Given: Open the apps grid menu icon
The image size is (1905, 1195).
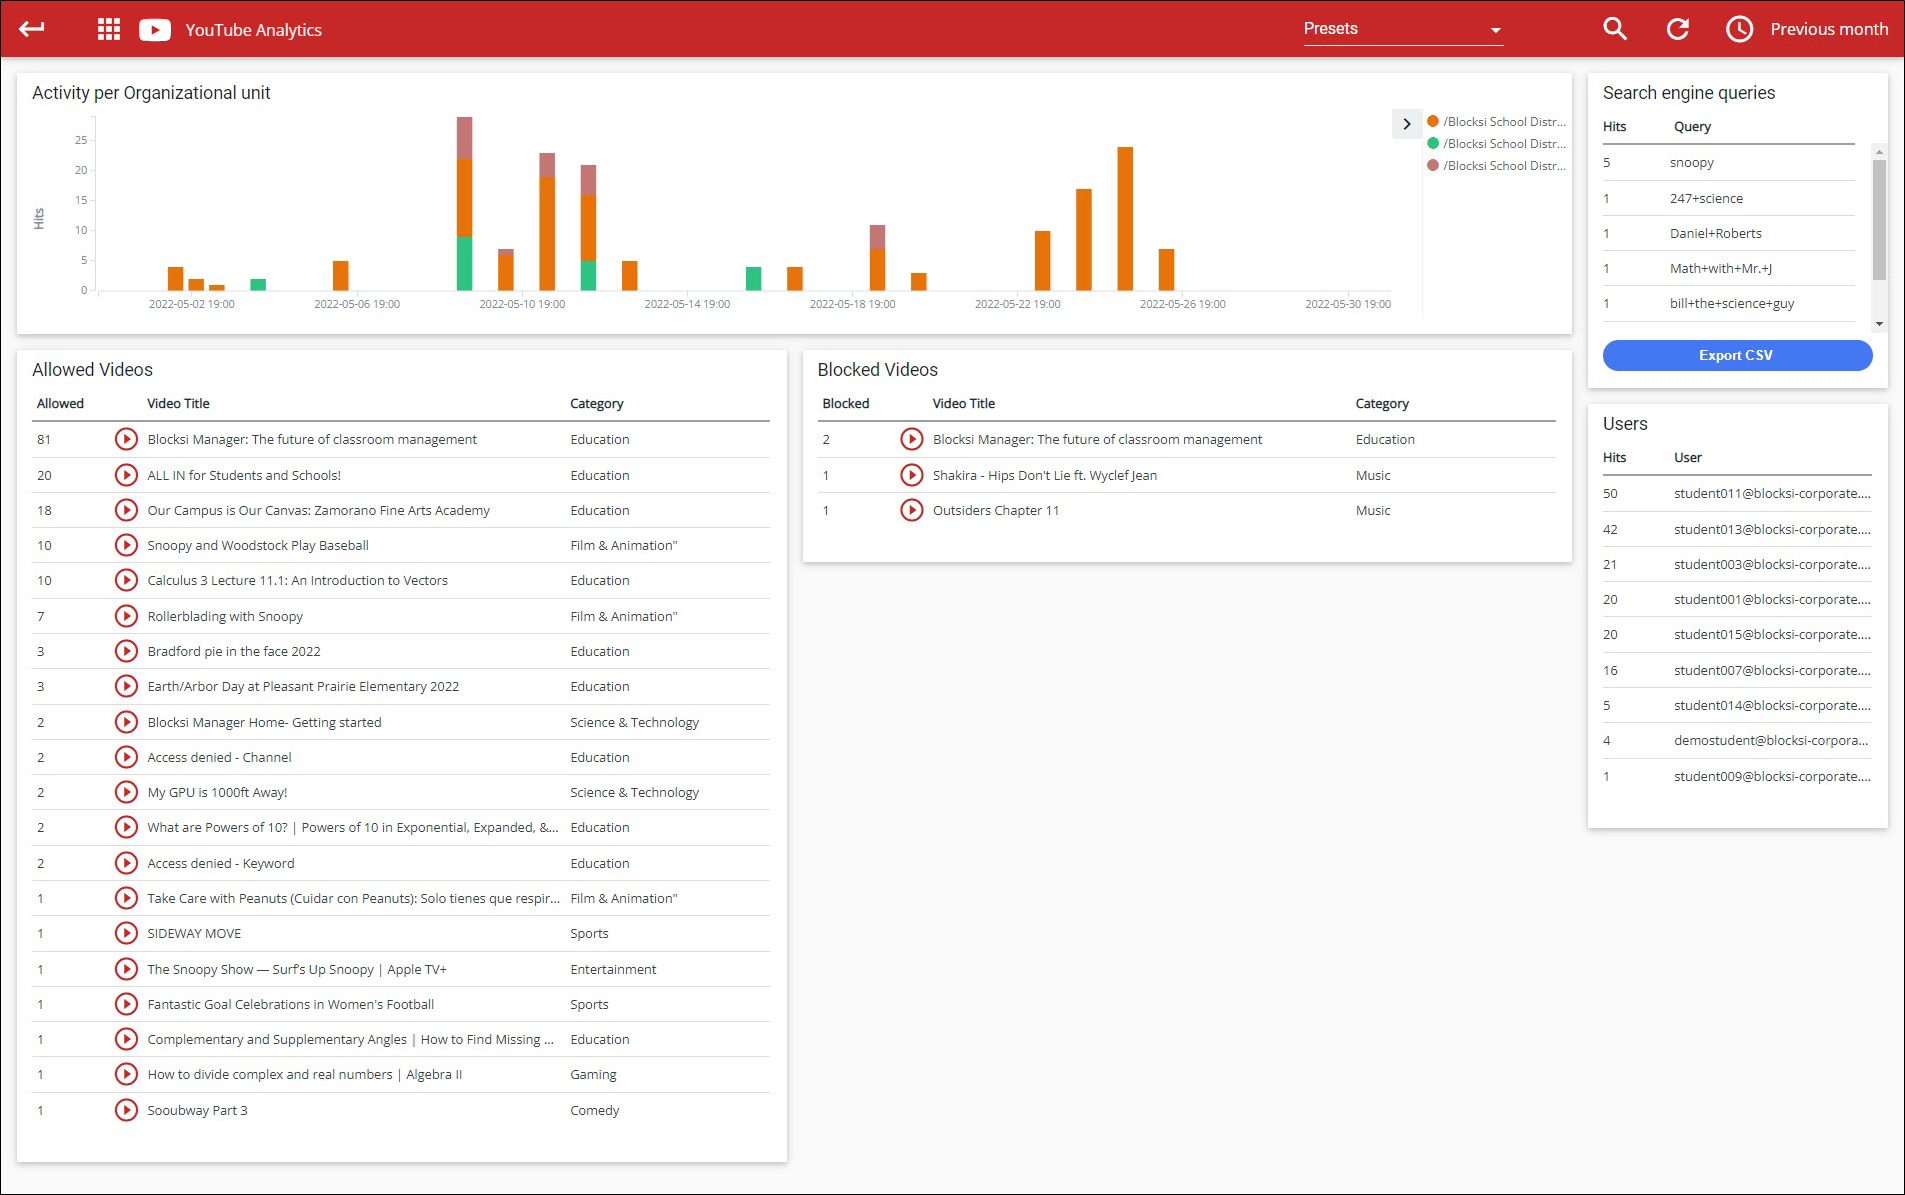Looking at the screenshot, I should [109, 29].
